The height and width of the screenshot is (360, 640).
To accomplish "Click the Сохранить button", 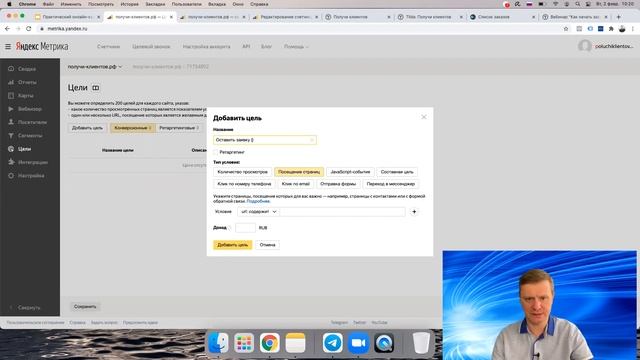I will click(x=85, y=307).
